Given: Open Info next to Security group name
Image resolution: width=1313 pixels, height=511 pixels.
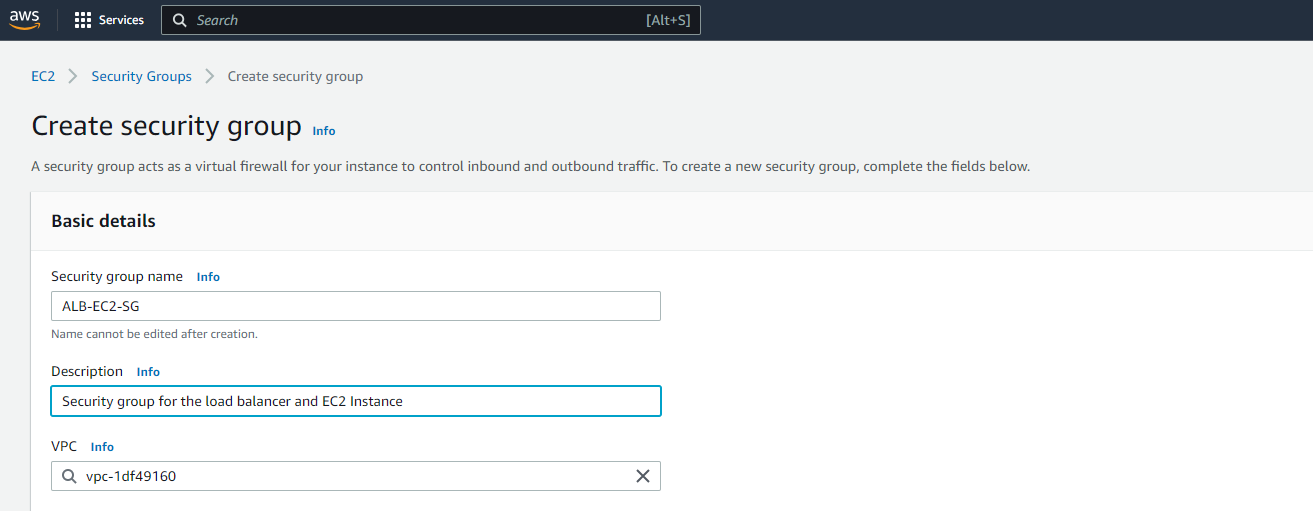Looking at the screenshot, I should point(208,277).
